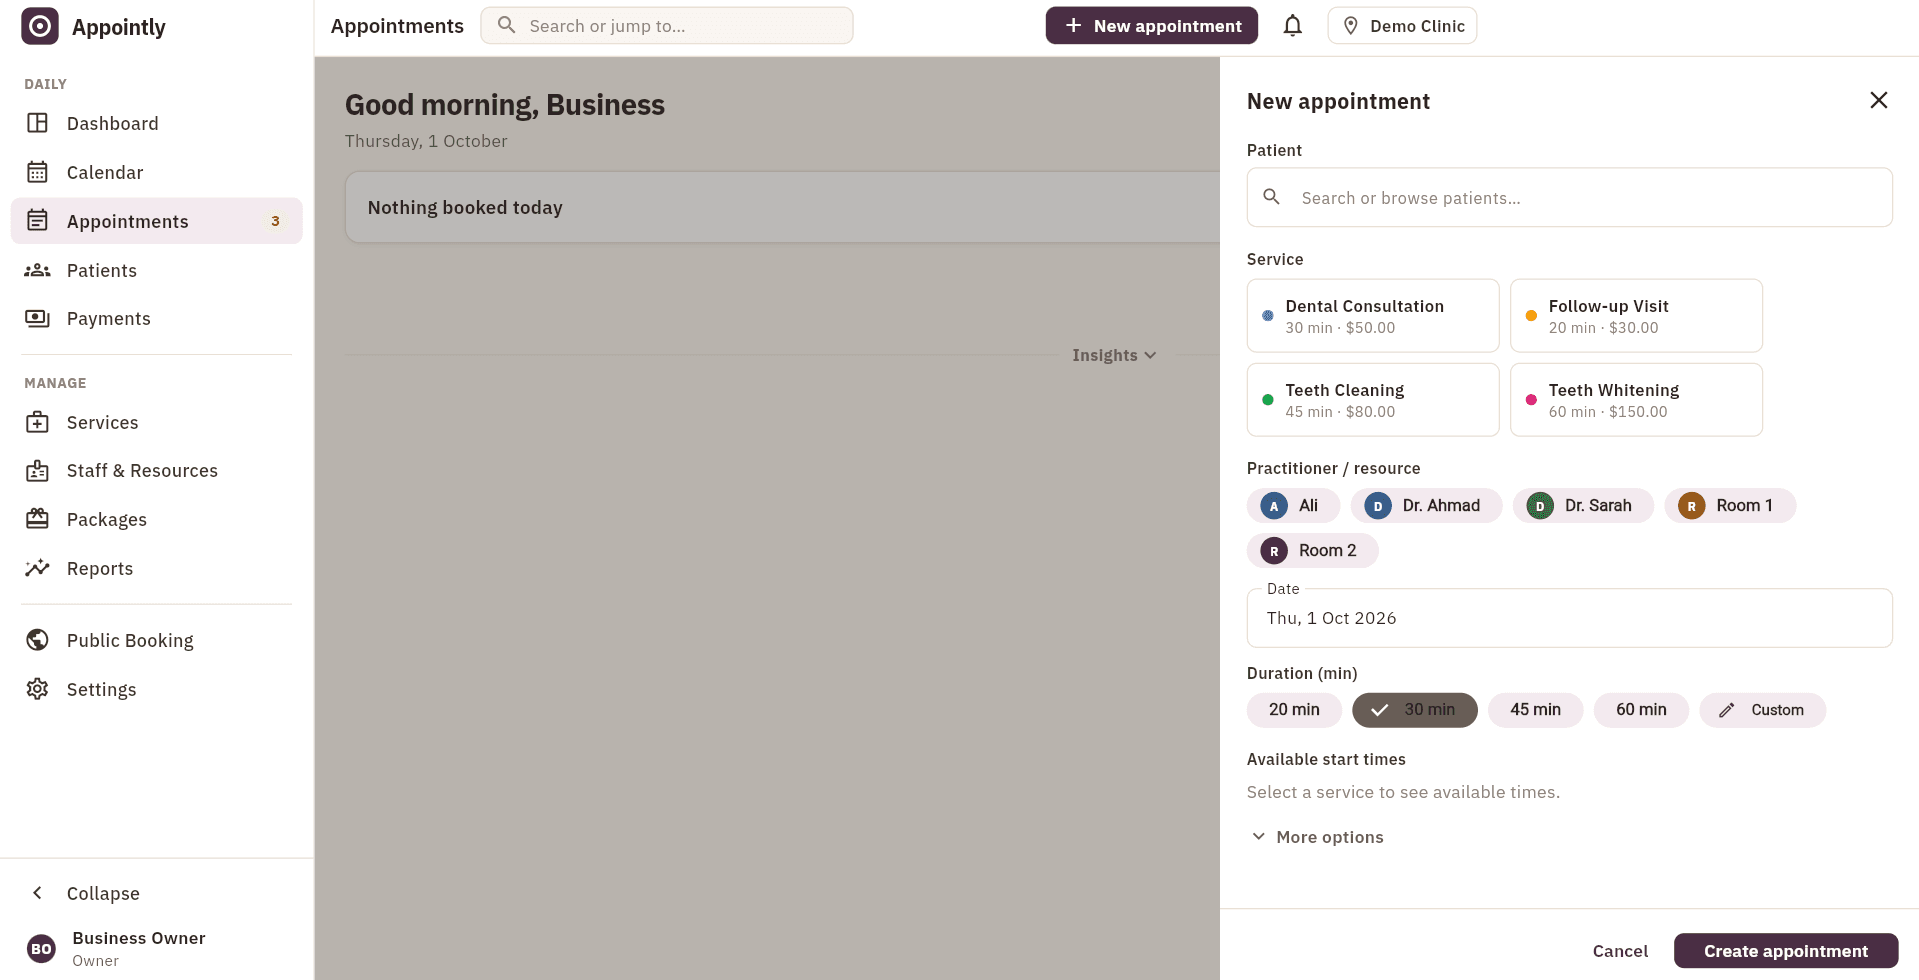Open the Demo Clinic location selector

tap(1402, 26)
